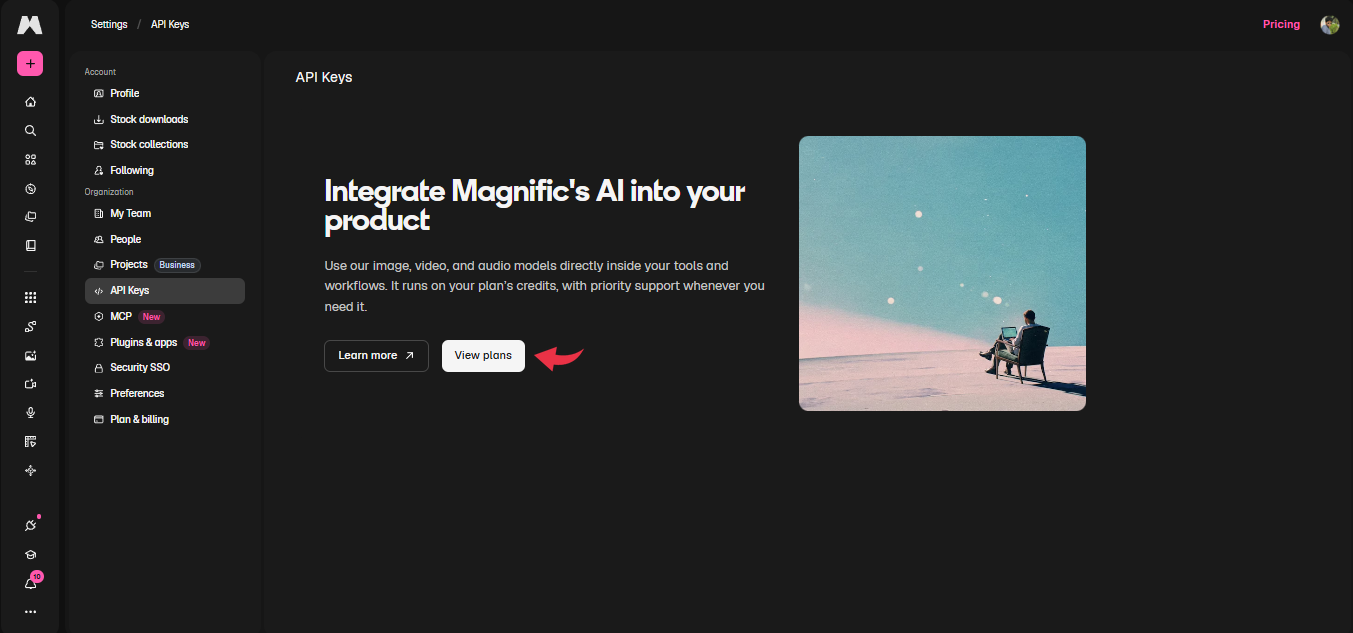Click Settings in the breadcrumb
The image size is (1353, 633).
point(109,24)
